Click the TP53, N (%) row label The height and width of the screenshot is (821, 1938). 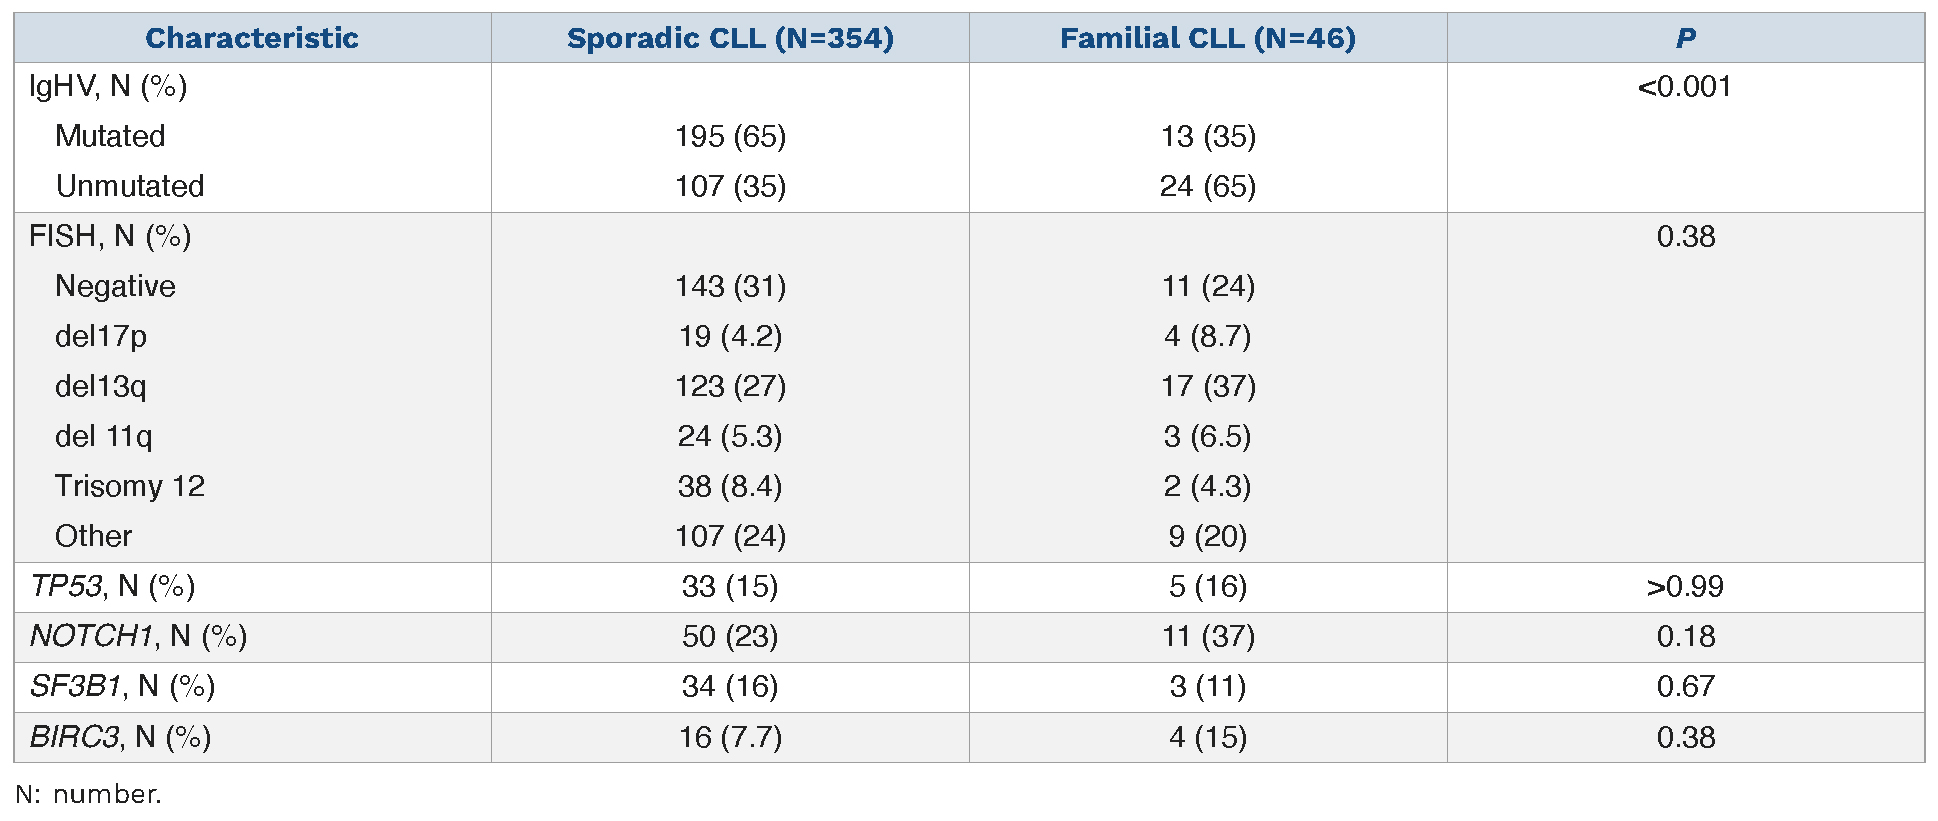tap(112, 586)
